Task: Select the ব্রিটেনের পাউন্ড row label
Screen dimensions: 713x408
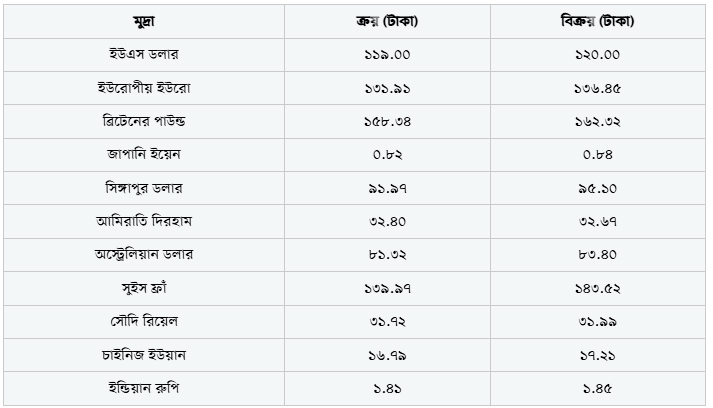Action: click(144, 121)
